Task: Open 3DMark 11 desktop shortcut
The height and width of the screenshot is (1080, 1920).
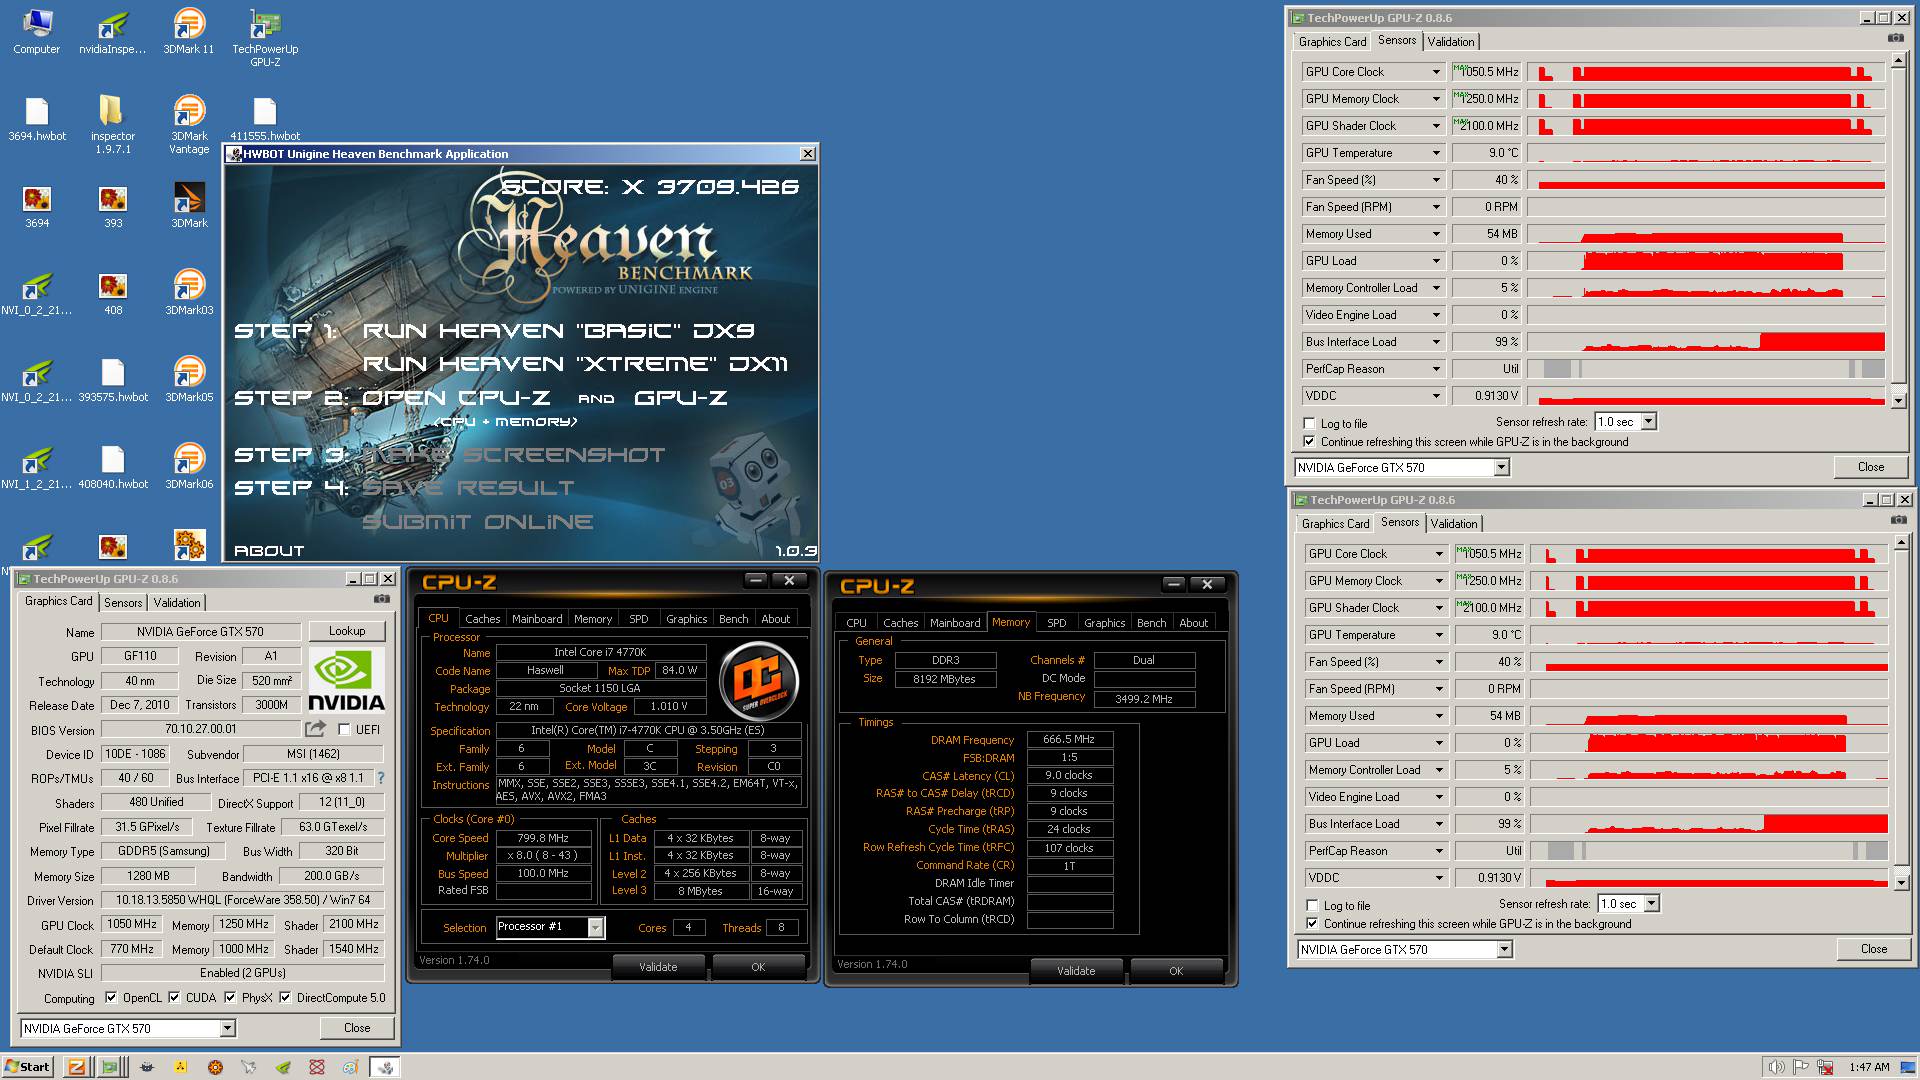Action: 188,31
